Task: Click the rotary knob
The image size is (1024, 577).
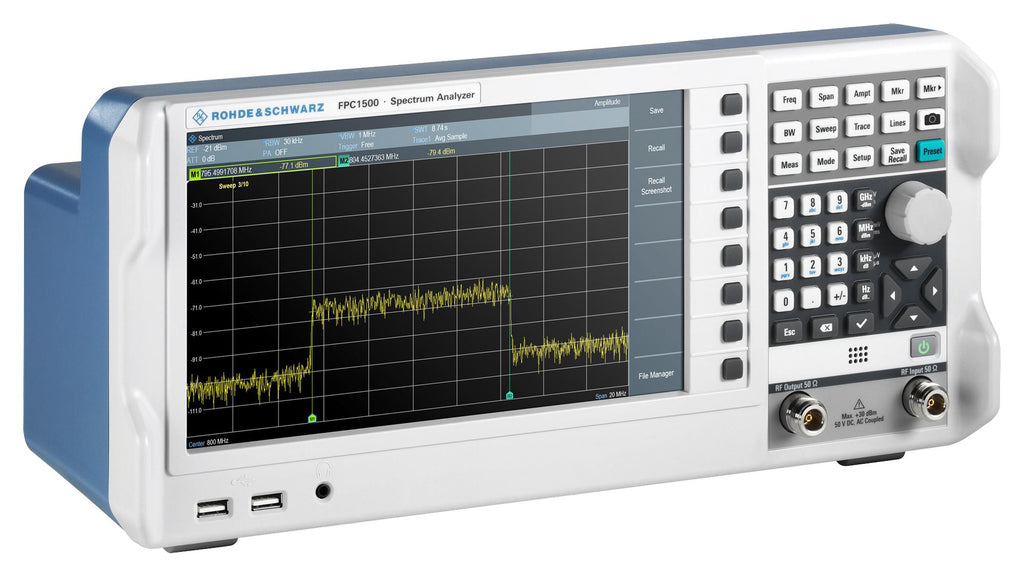Action: coord(918,213)
